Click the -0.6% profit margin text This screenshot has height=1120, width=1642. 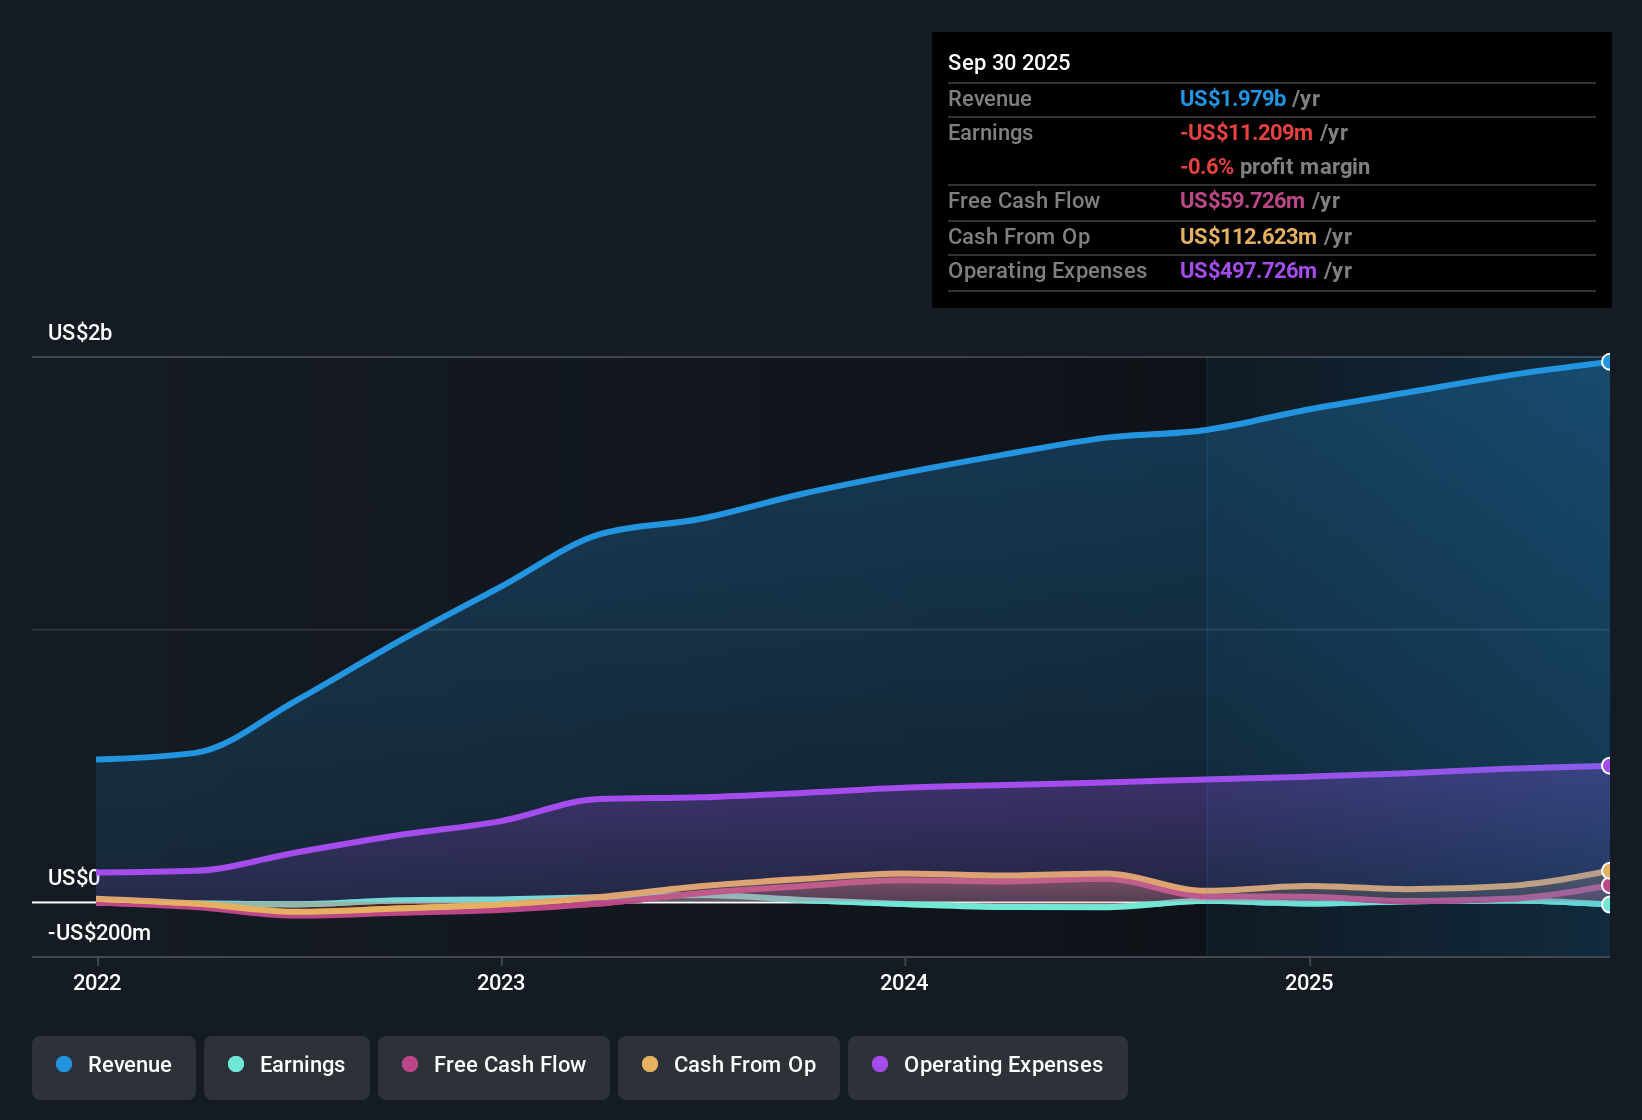point(1275,167)
